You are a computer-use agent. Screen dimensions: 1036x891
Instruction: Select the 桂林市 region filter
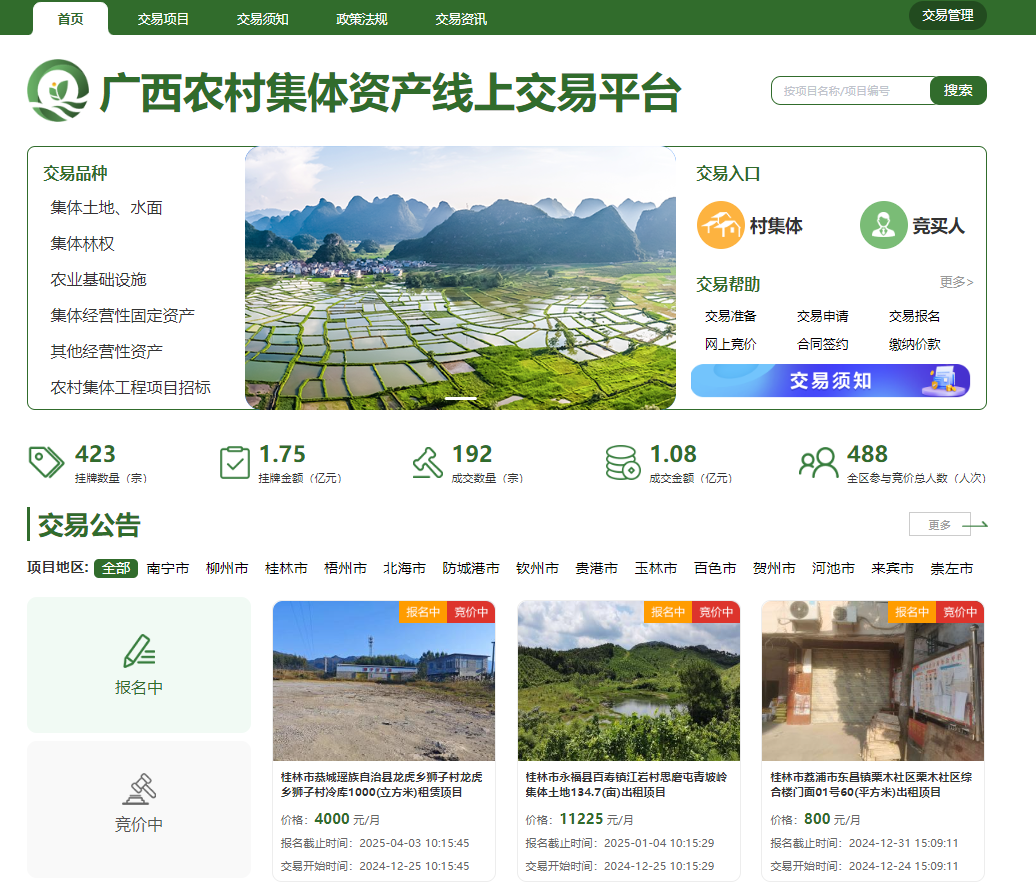[288, 567]
